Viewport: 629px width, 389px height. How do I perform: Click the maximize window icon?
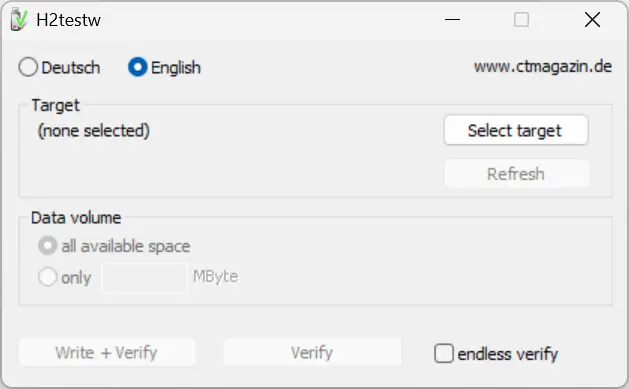[x=521, y=19]
